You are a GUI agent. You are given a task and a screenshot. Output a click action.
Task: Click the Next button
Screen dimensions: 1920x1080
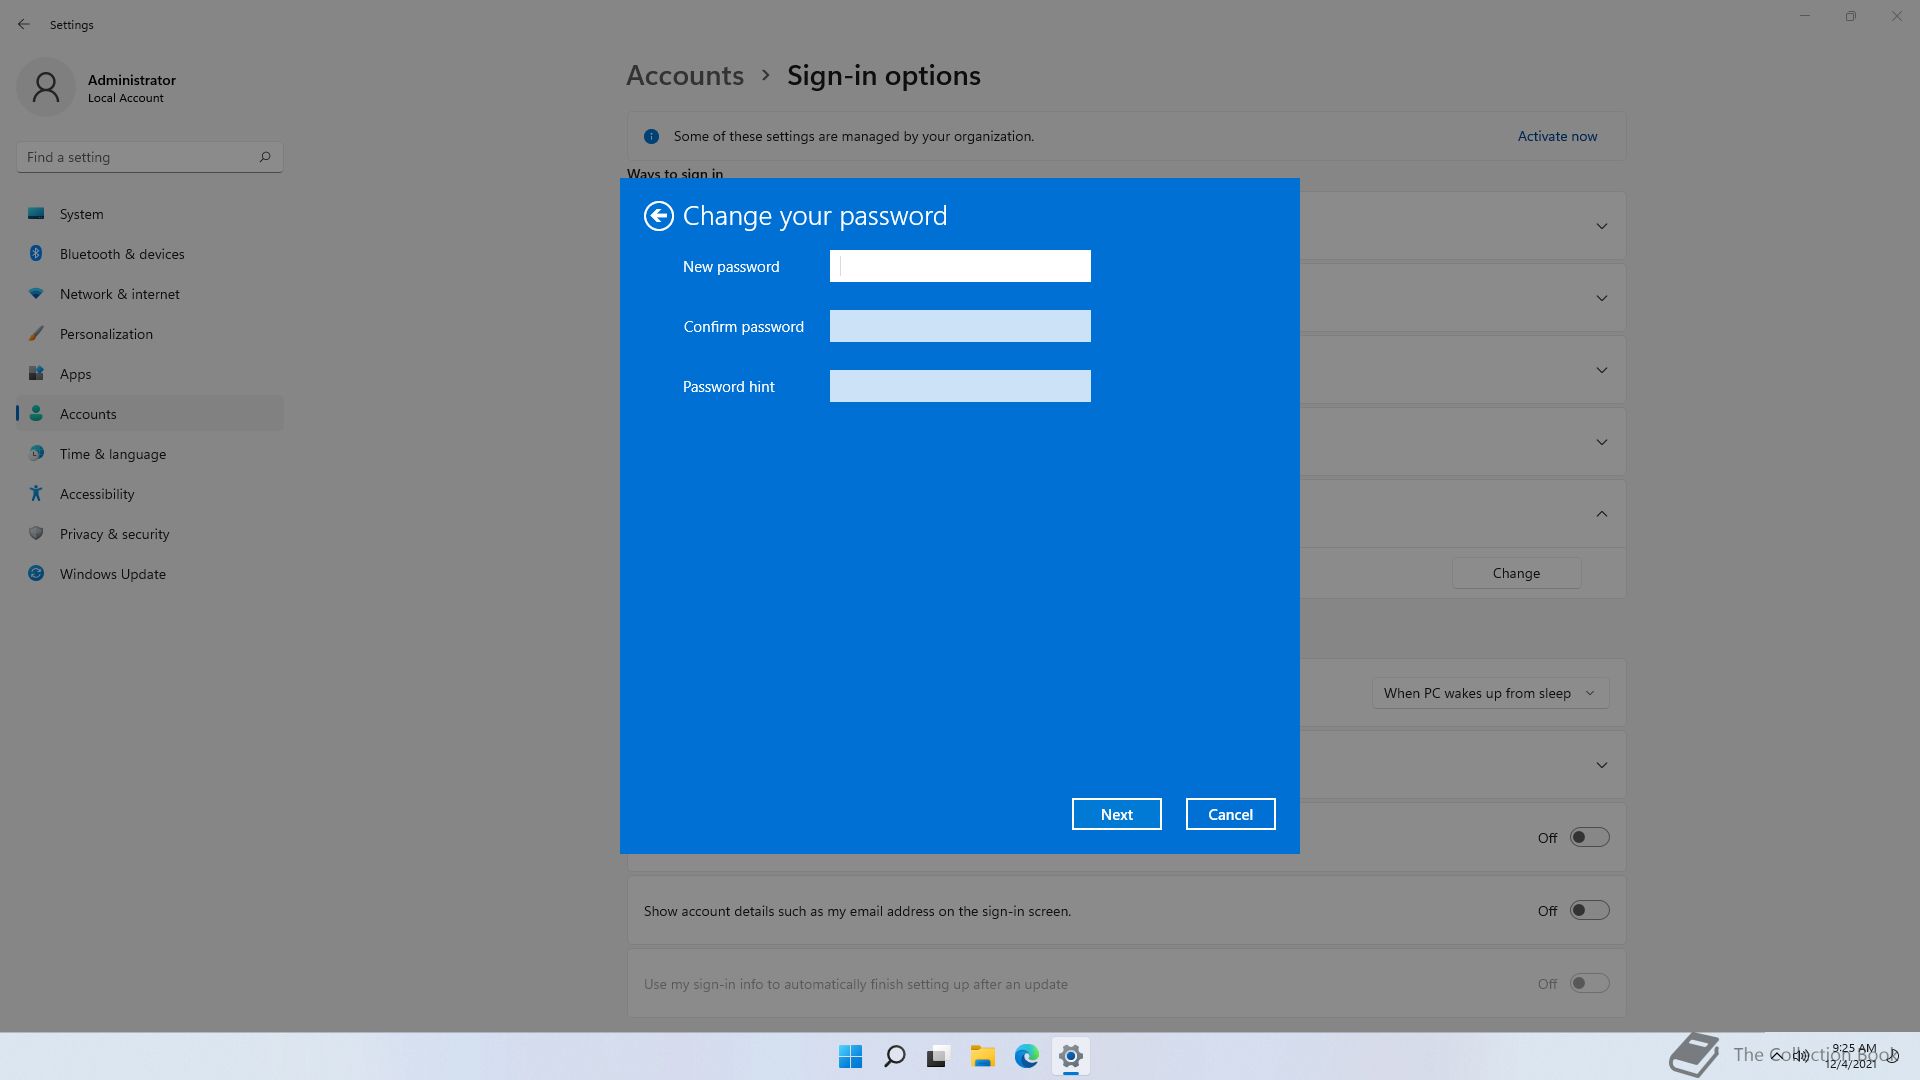pos(1116,814)
